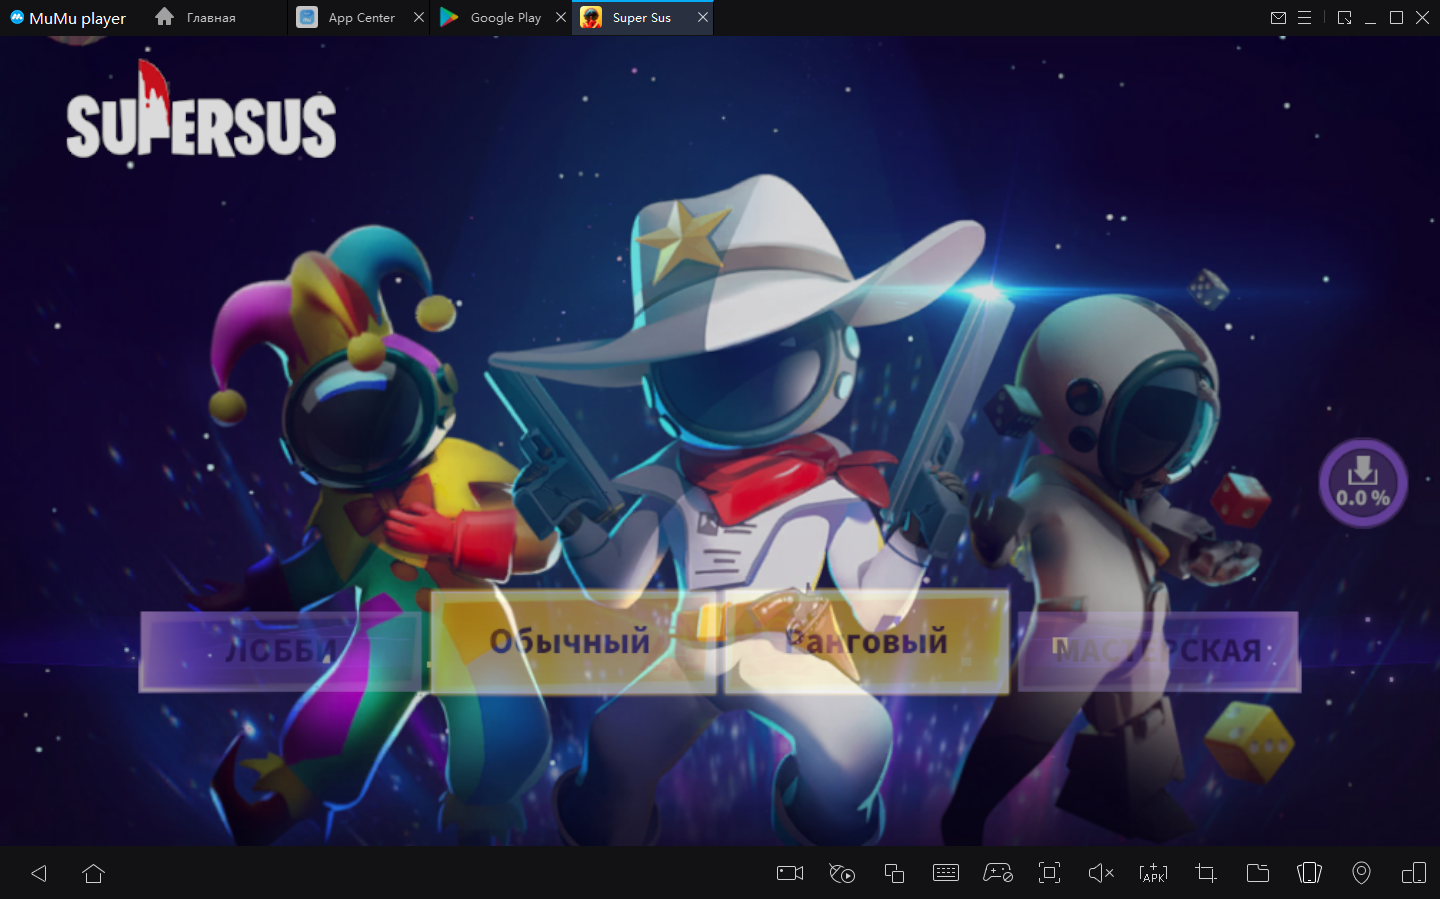The image size is (1440, 899).
Task: Take a screenshot with the capture icon
Action: point(1049,873)
